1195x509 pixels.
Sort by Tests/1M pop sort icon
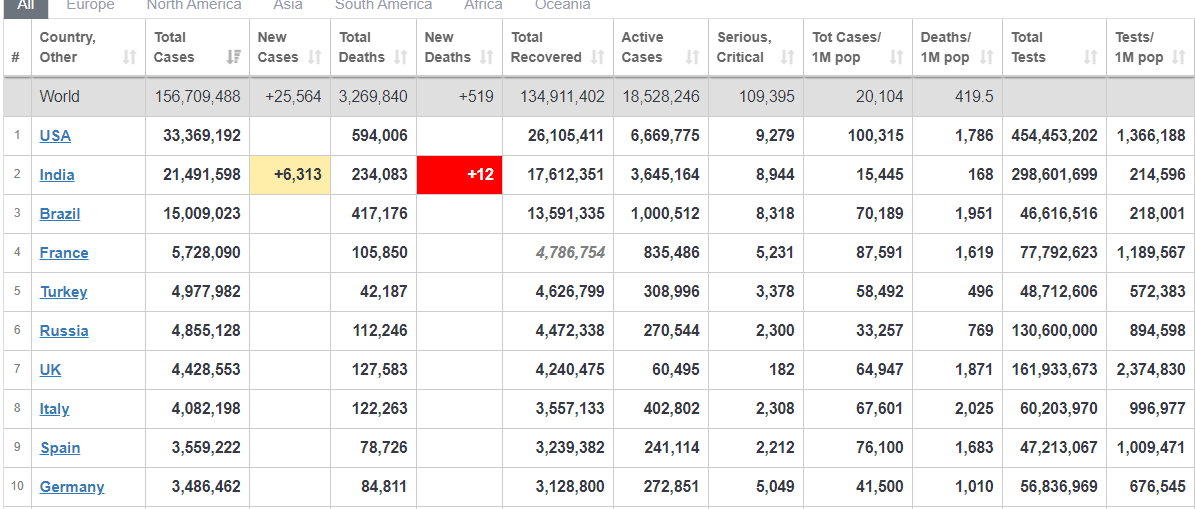coord(1178,57)
